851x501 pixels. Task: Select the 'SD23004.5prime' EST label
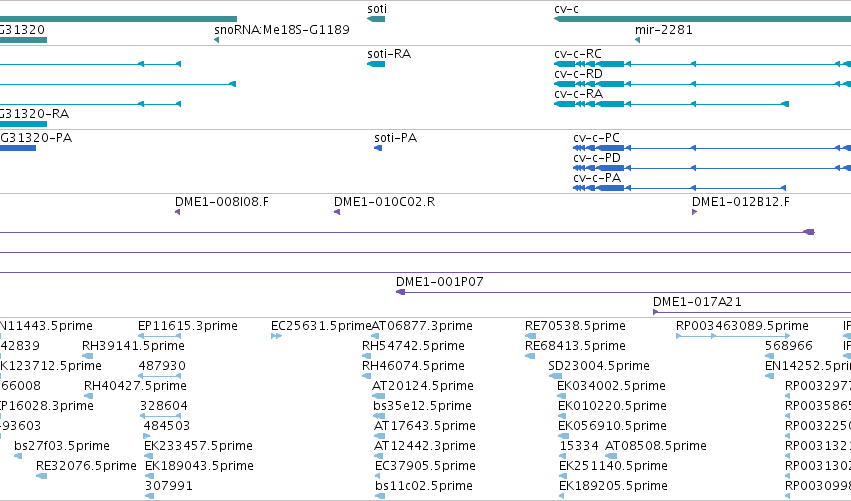click(x=599, y=366)
